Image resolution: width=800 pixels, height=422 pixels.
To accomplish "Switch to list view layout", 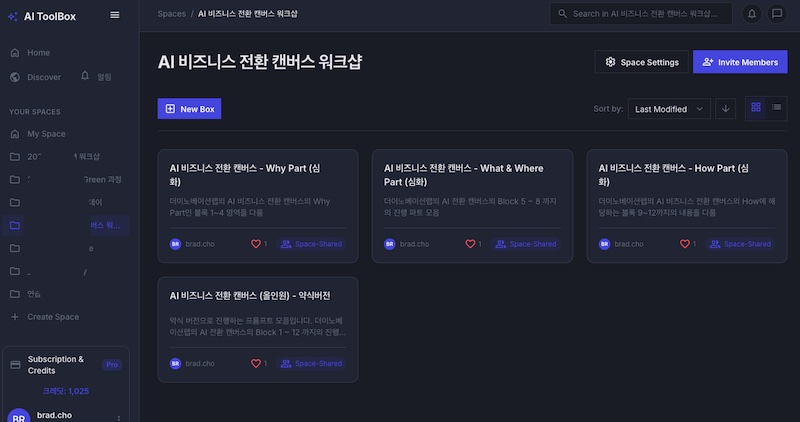I will pos(777,108).
